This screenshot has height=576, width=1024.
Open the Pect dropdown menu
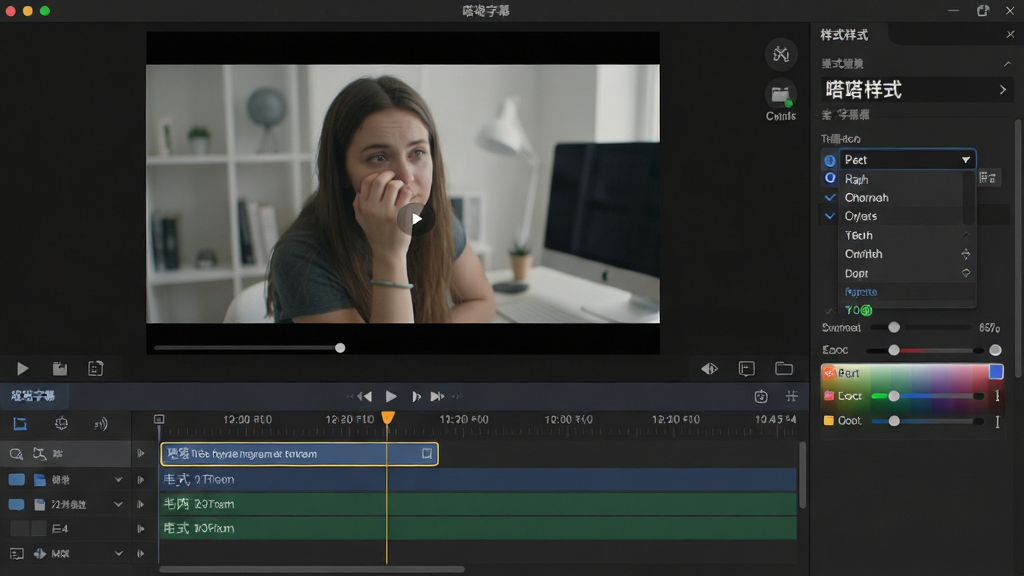pos(907,159)
